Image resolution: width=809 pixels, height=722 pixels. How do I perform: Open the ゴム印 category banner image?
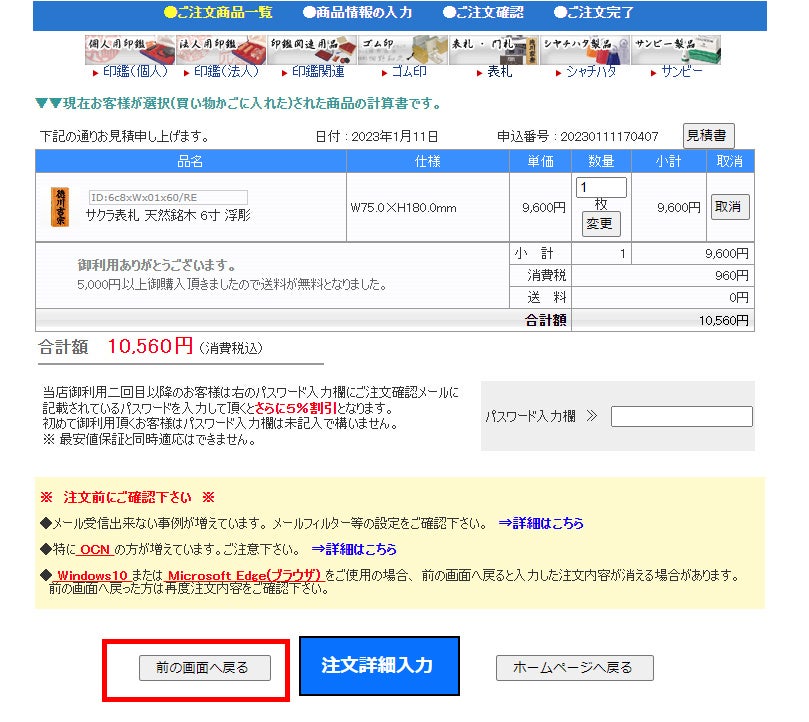pos(403,50)
